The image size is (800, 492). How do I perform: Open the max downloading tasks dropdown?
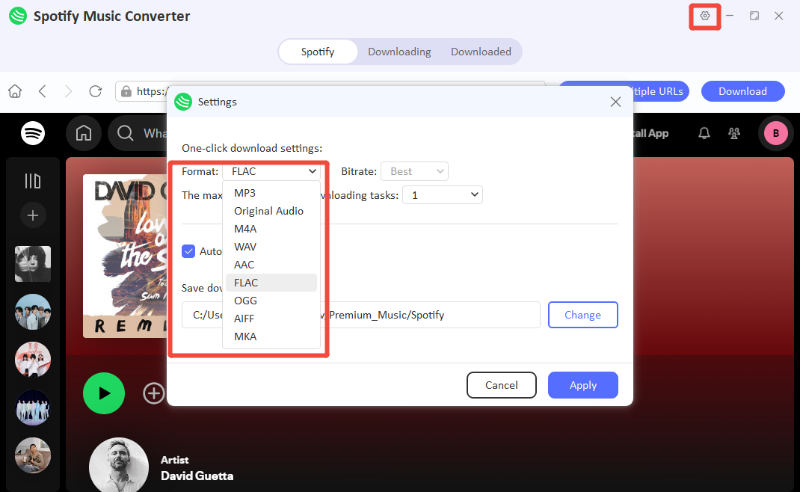443,195
